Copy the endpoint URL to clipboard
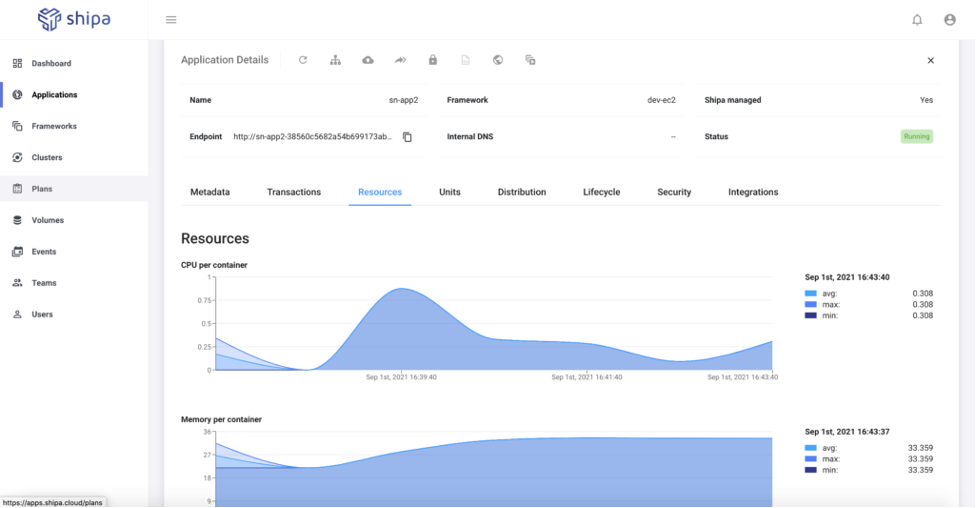The height and width of the screenshot is (508, 977). [x=407, y=137]
